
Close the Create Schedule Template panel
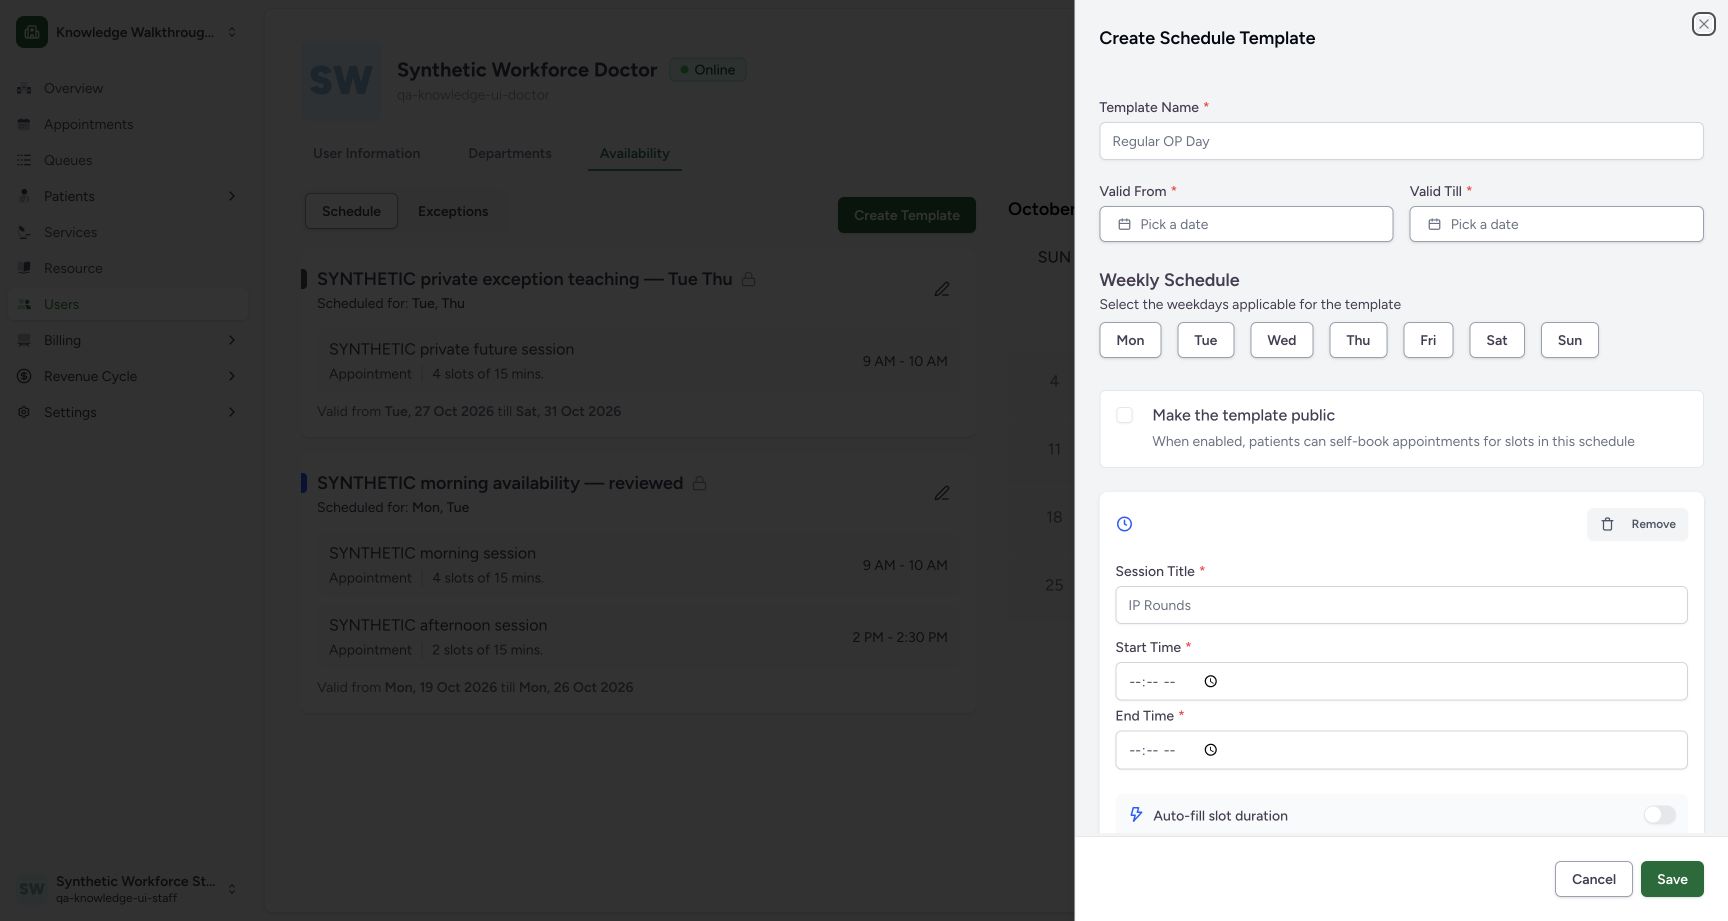point(1704,24)
